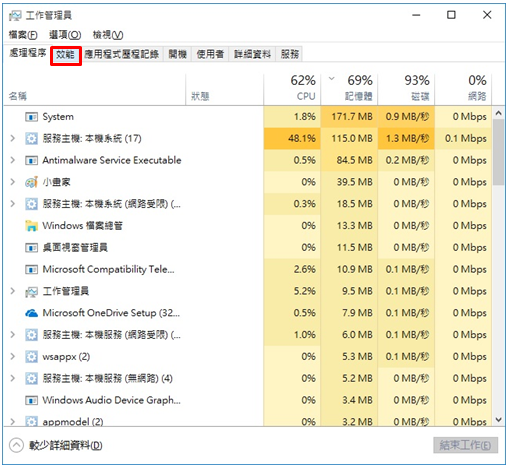Expand the wsappx (2) group
The height and width of the screenshot is (469, 510).
[x=13, y=356]
